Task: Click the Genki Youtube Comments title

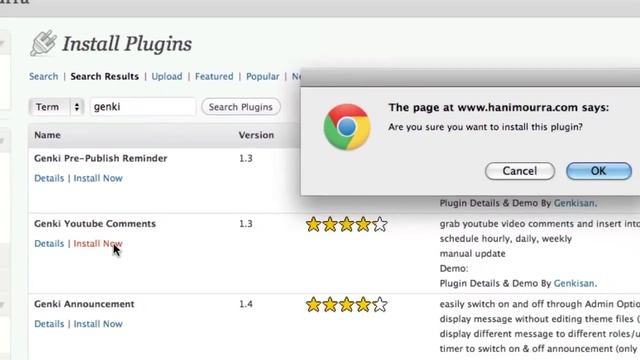Action: click(x=95, y=224)
